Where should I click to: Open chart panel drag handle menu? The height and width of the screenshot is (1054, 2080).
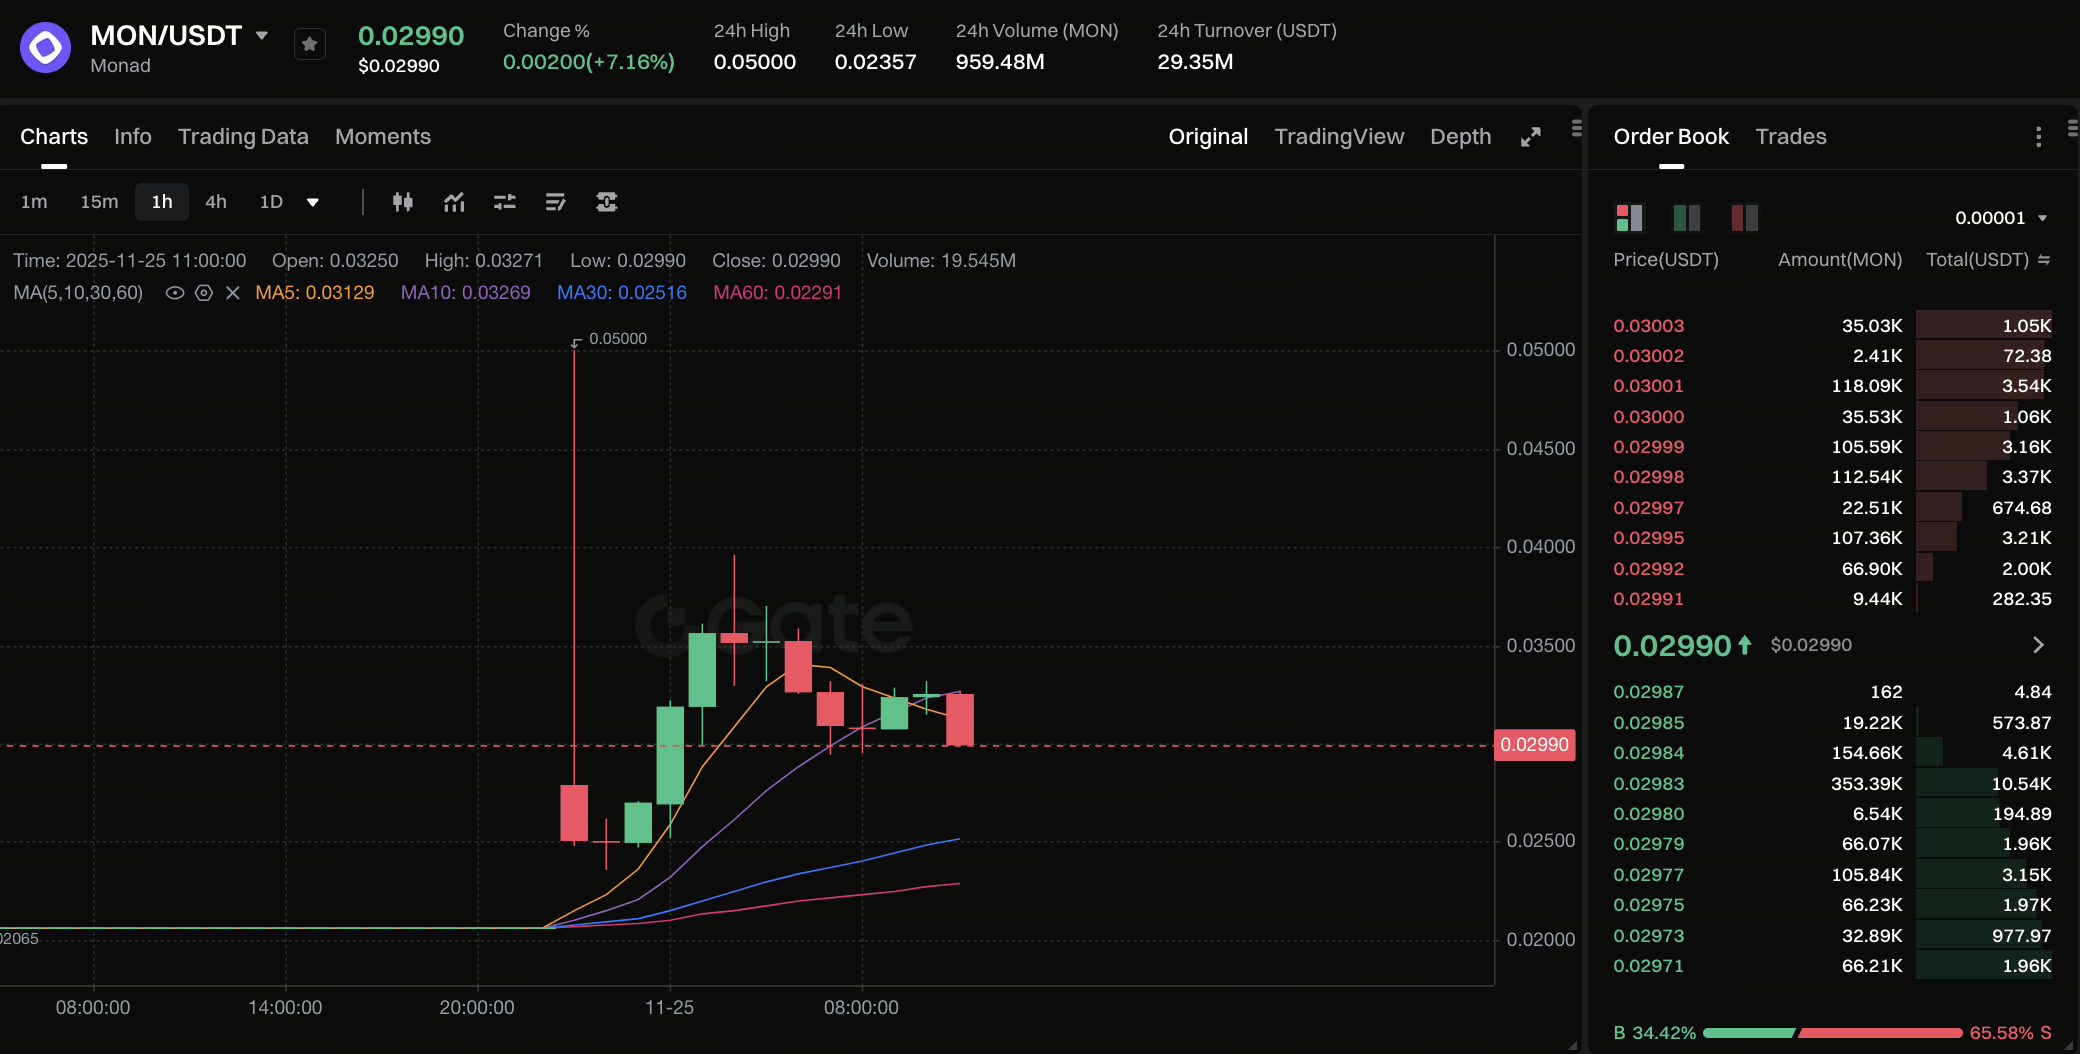(x=1576, y=128)
